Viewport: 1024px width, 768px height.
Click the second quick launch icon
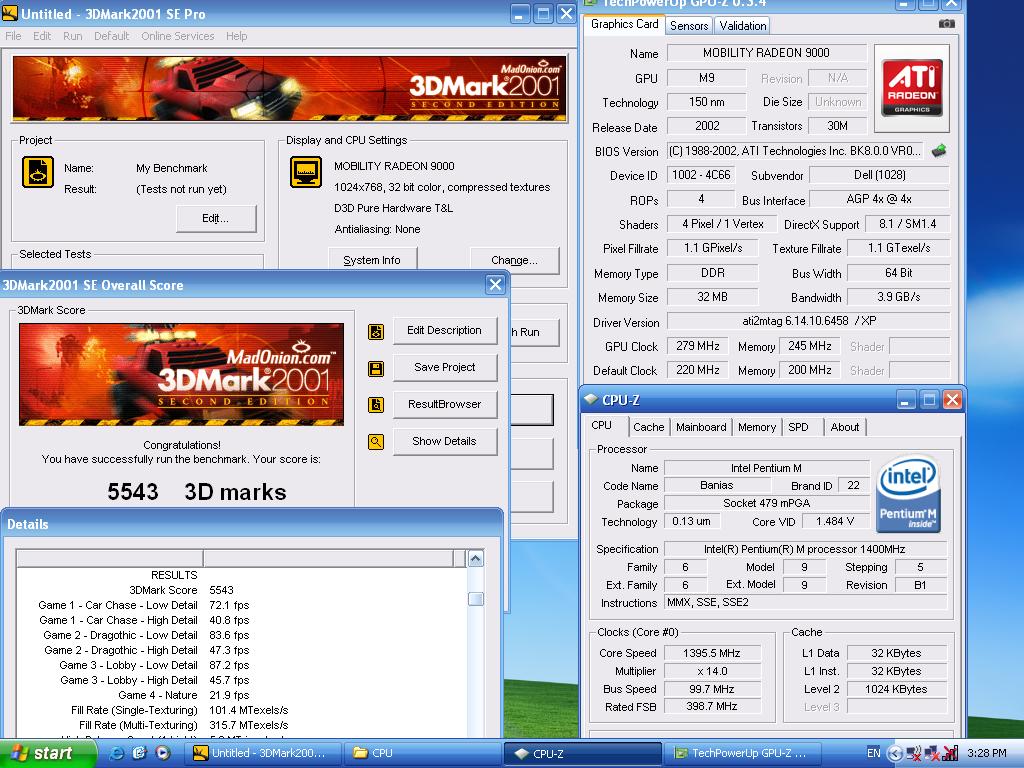[x=139, y=753]
